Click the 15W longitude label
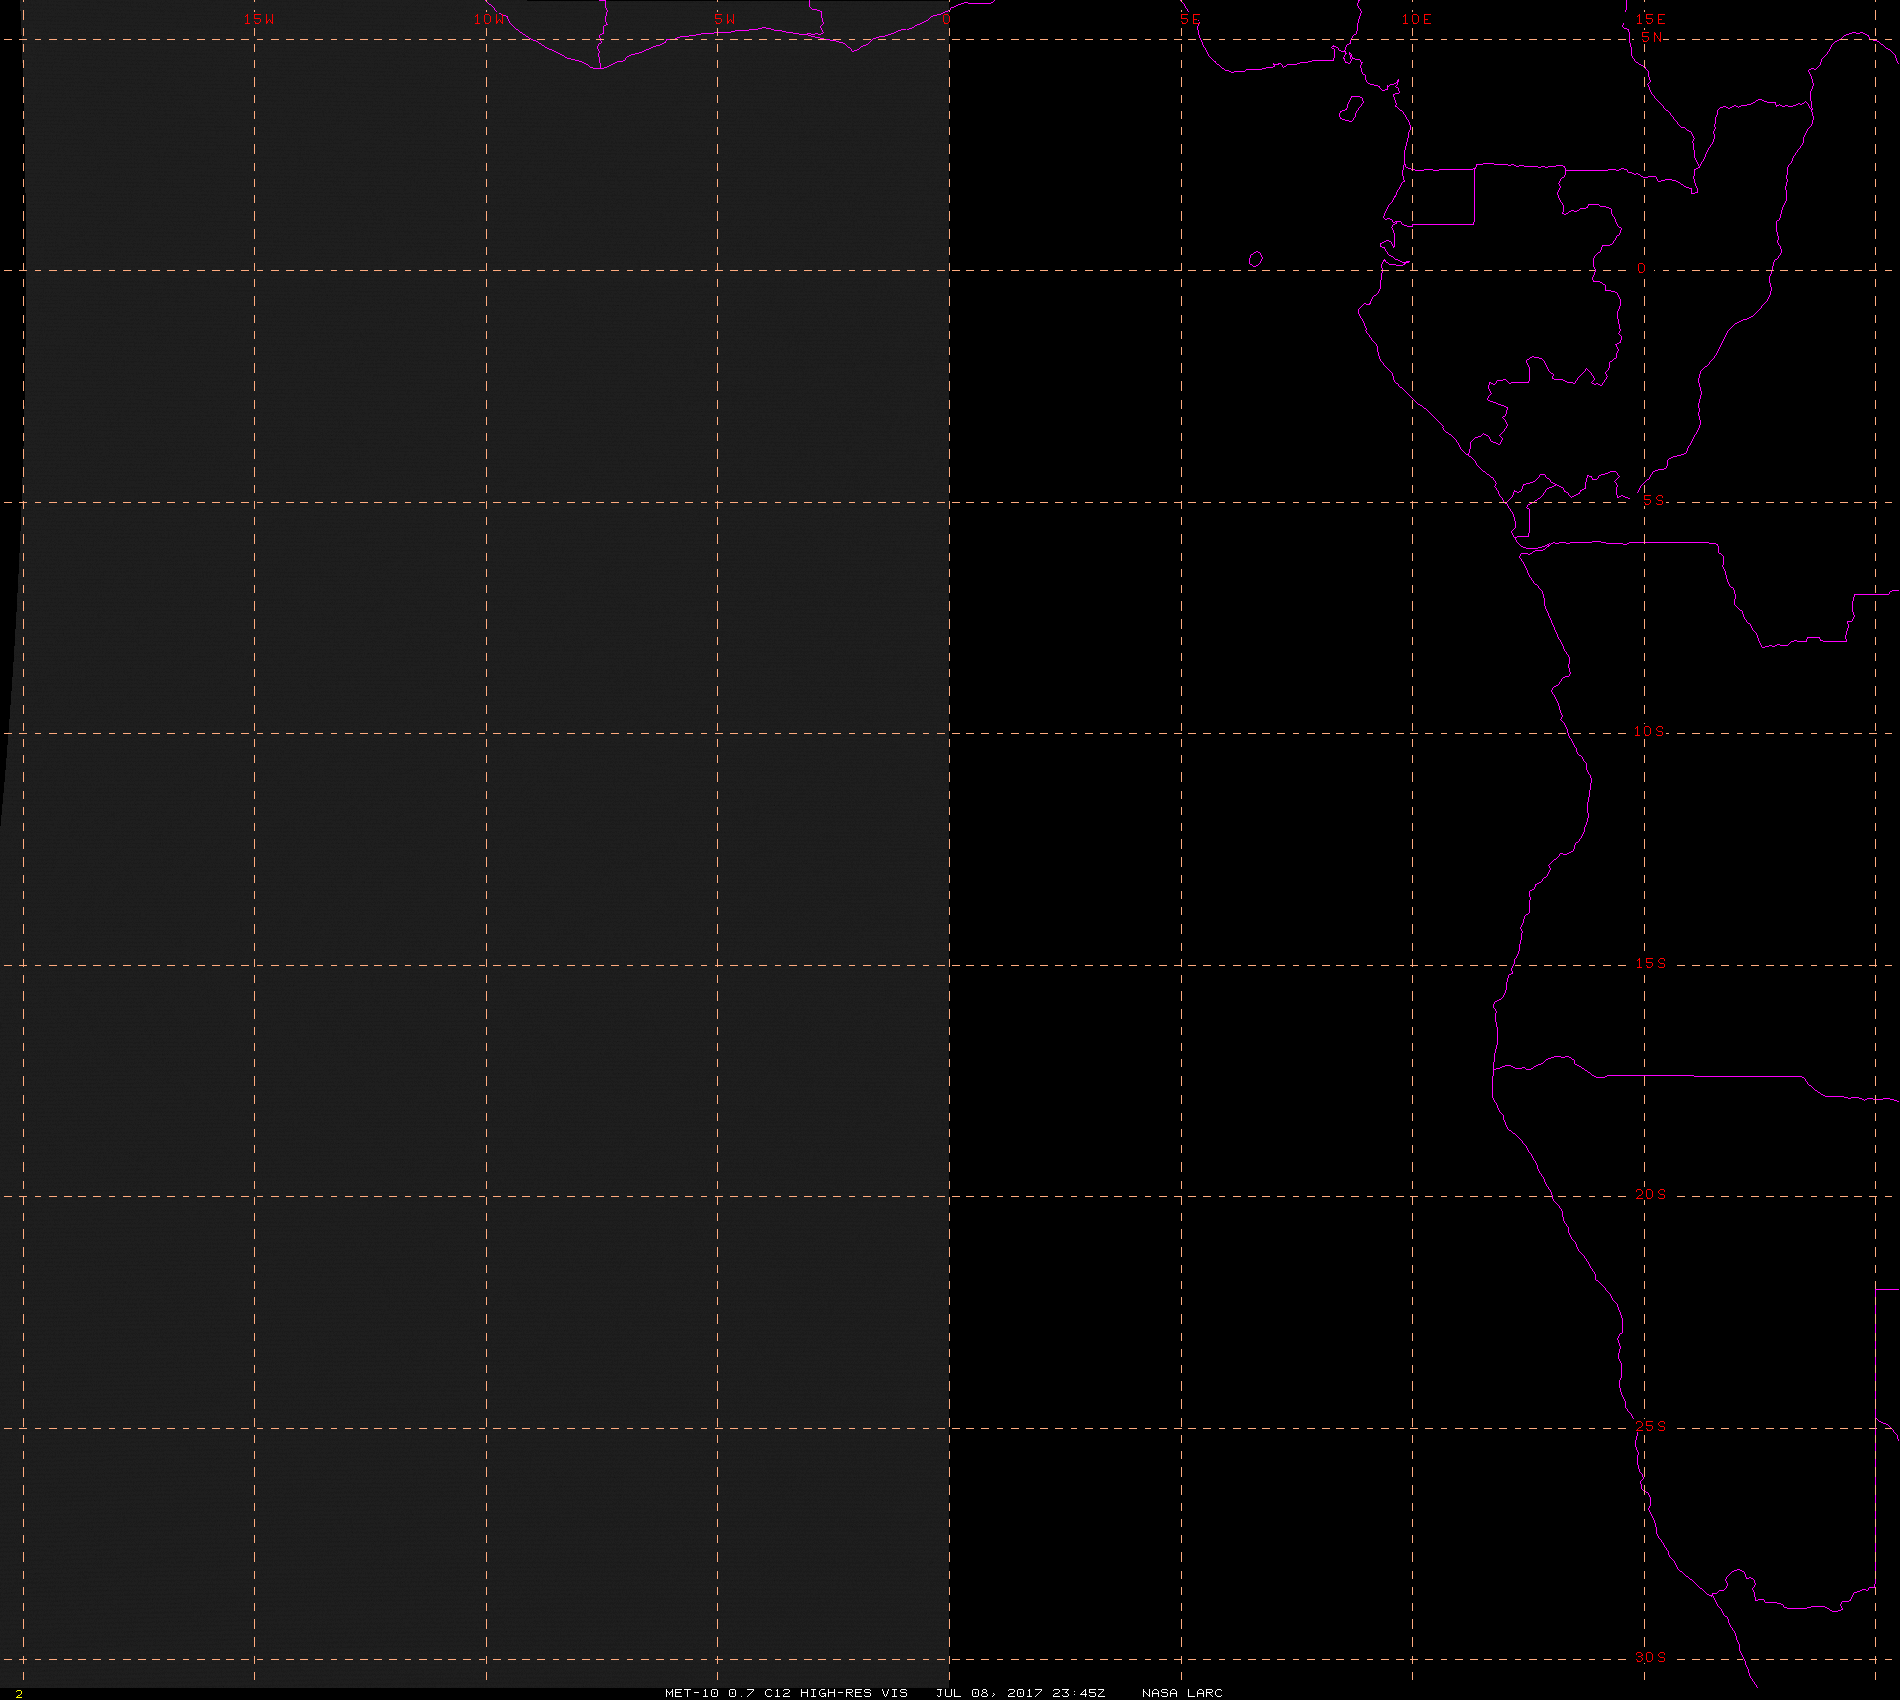The height and width of the screenshot is (1700, 1900). tap(259, 19)
